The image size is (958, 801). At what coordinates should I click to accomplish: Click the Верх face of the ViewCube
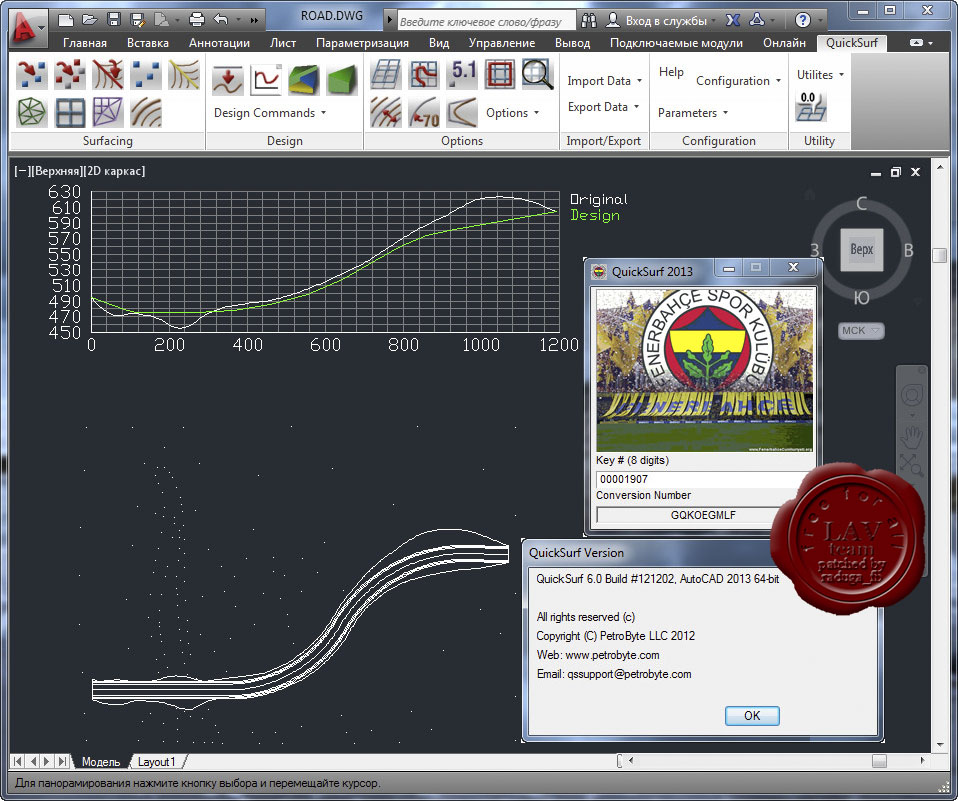tap(861, 249)
